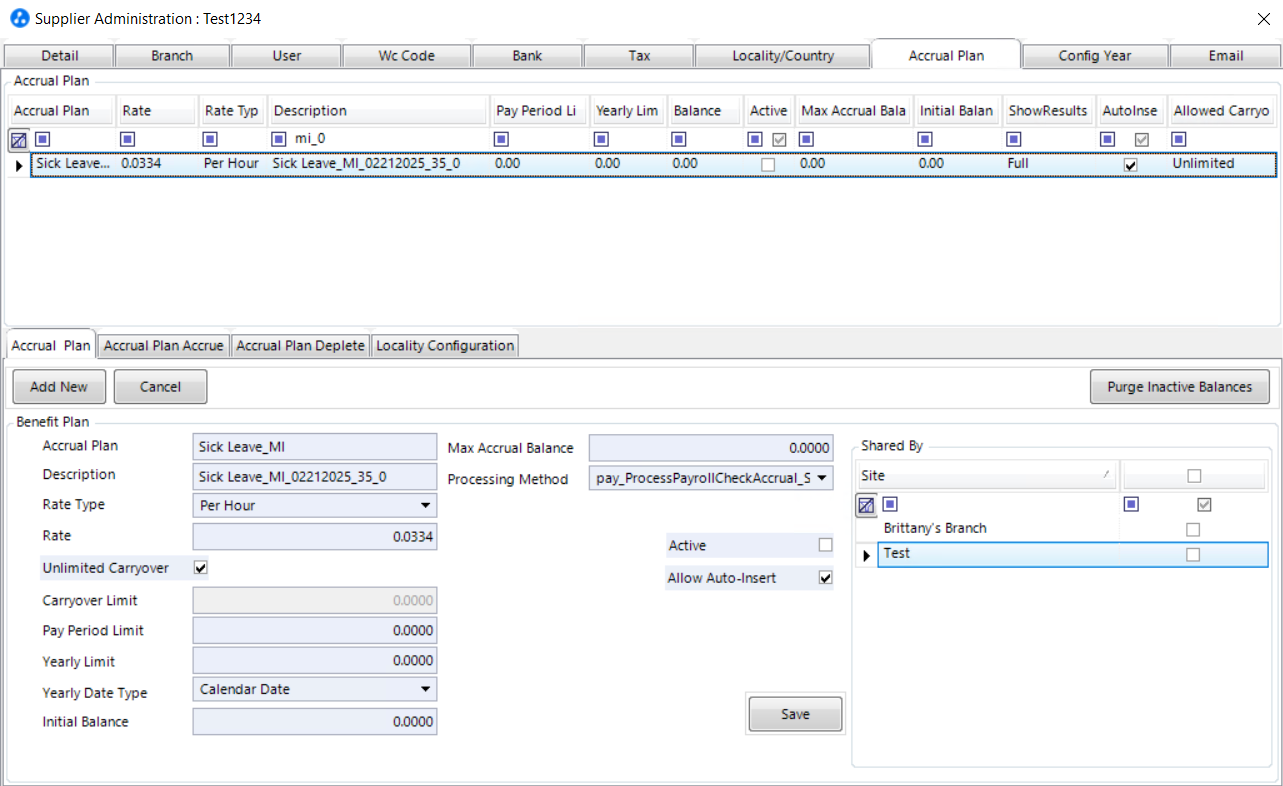Switch to the Email tab
This screenshot has width=1283, height=786.
(x=1225, y=55)
